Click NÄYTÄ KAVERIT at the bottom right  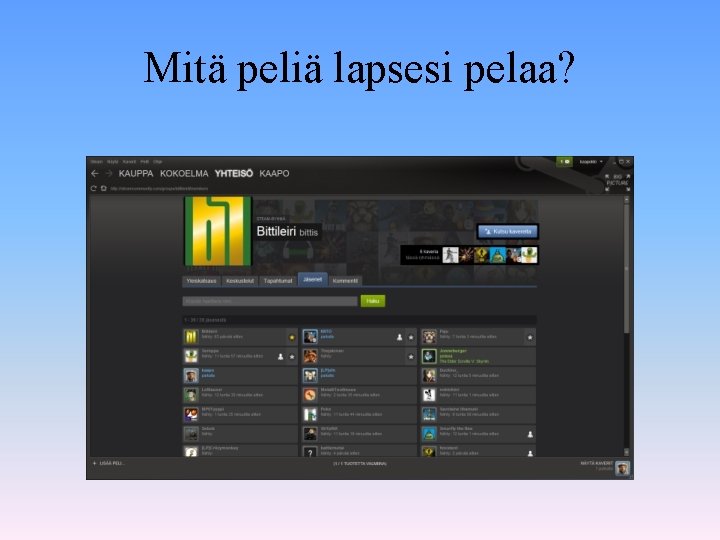596,463
